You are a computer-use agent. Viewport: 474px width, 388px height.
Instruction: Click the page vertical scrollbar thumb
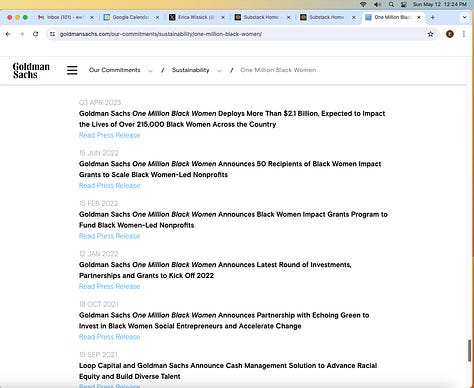pyautogui.click(x=470, y=351)
